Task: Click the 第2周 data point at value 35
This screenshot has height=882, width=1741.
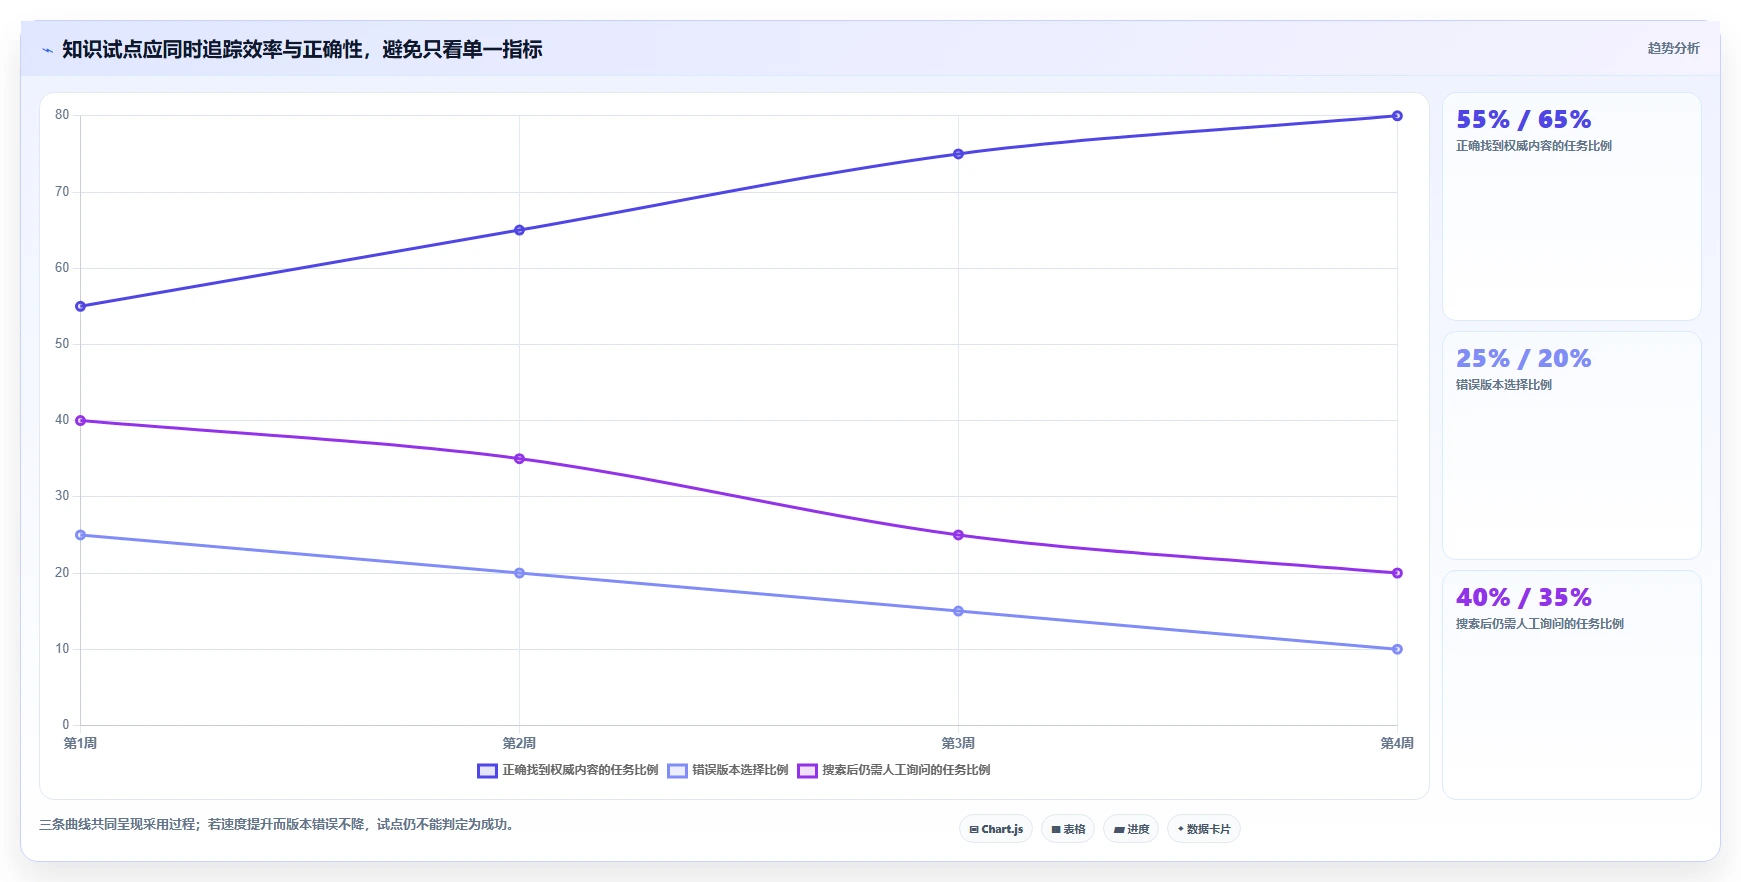Action: [x=519, y=459]
